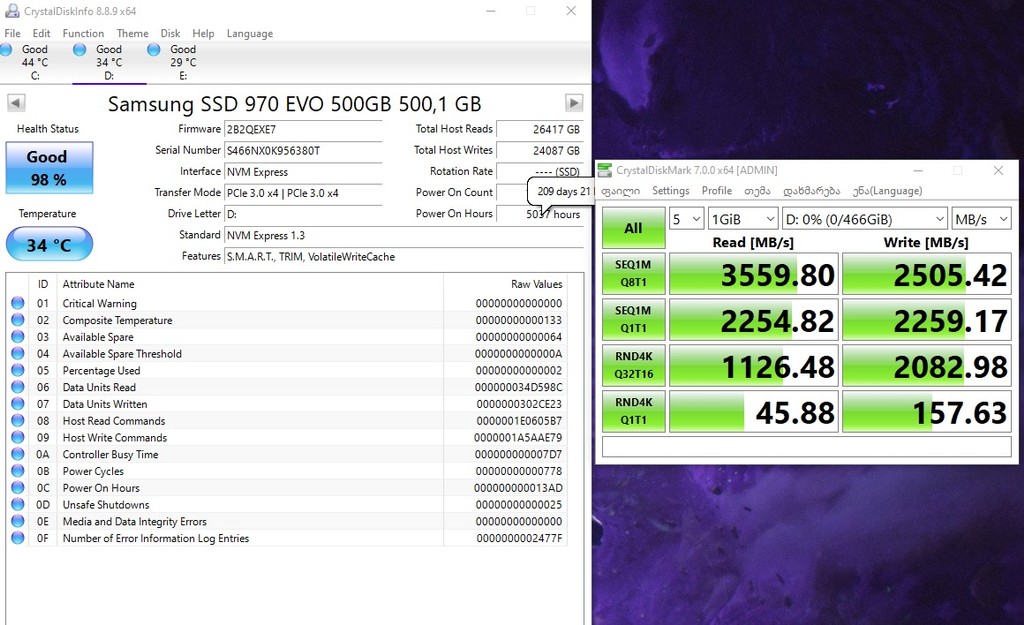Screen dimensions: 1024x625
Task: Open the Profile menu in CrystalDiskMark
Action: point(716,191)
